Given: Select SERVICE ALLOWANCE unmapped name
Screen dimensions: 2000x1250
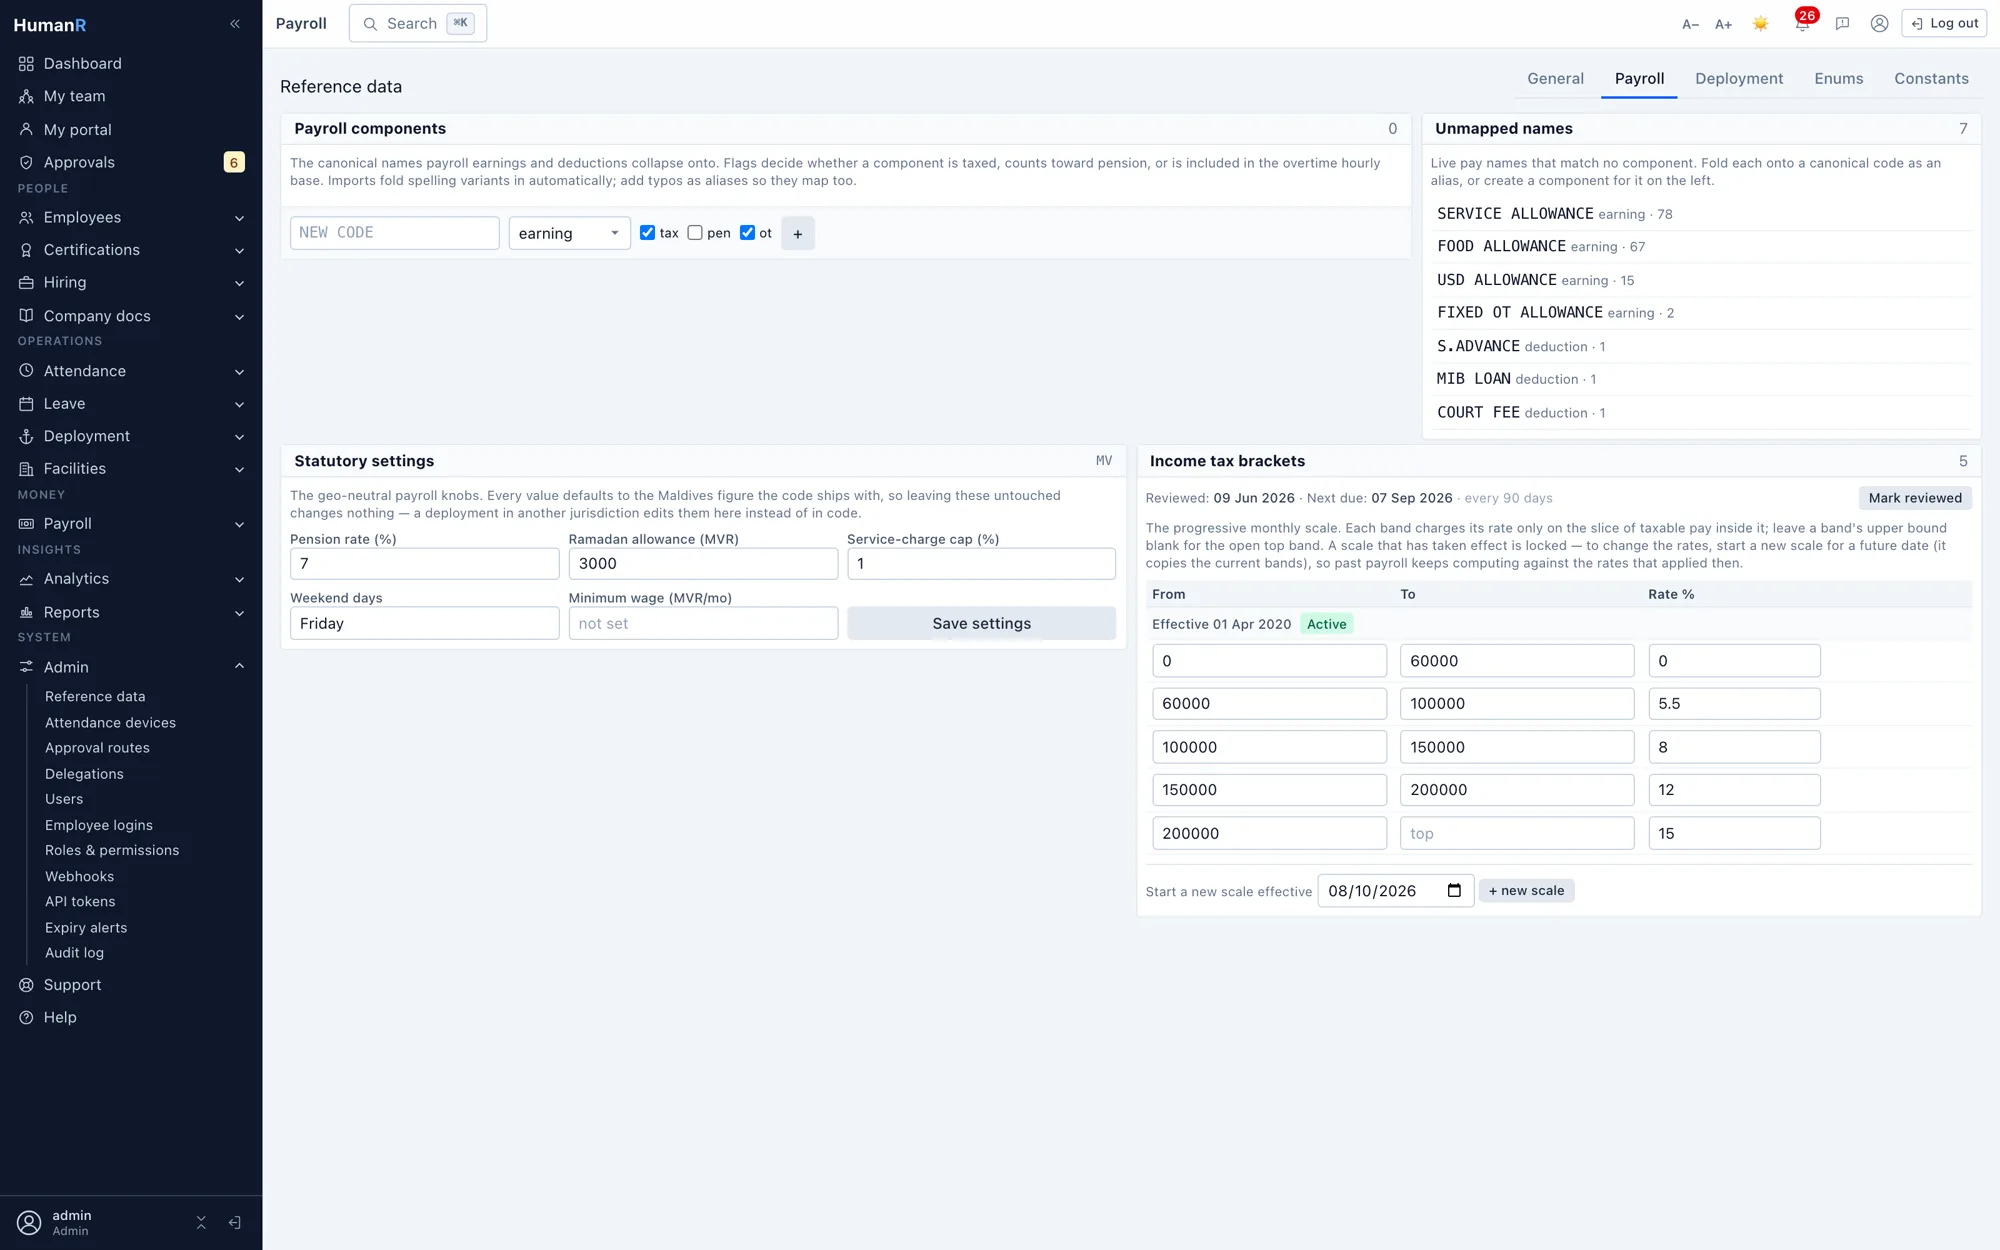Looking at the screenshot, I should (x=1515, y=214).
